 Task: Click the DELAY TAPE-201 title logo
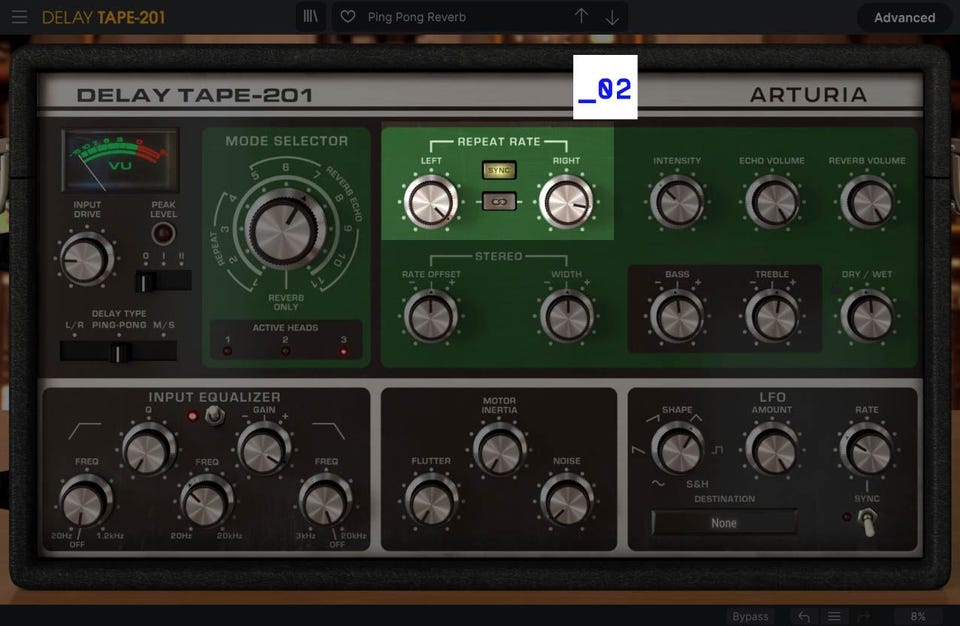[195, 95]
